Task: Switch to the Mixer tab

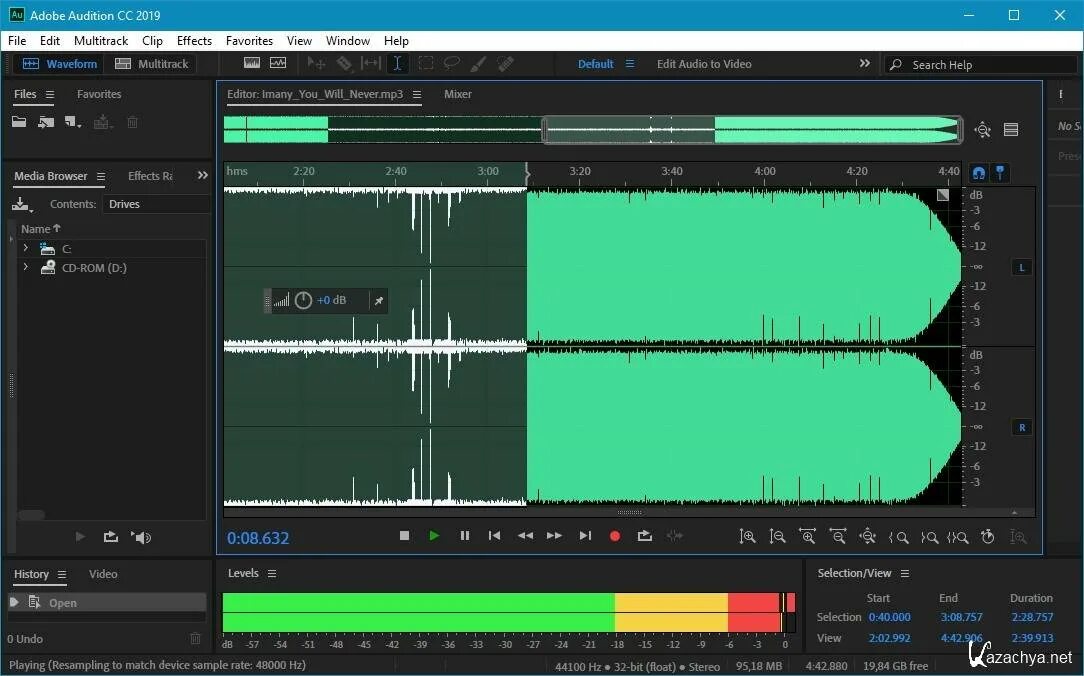Action: [x=457, y=94]
